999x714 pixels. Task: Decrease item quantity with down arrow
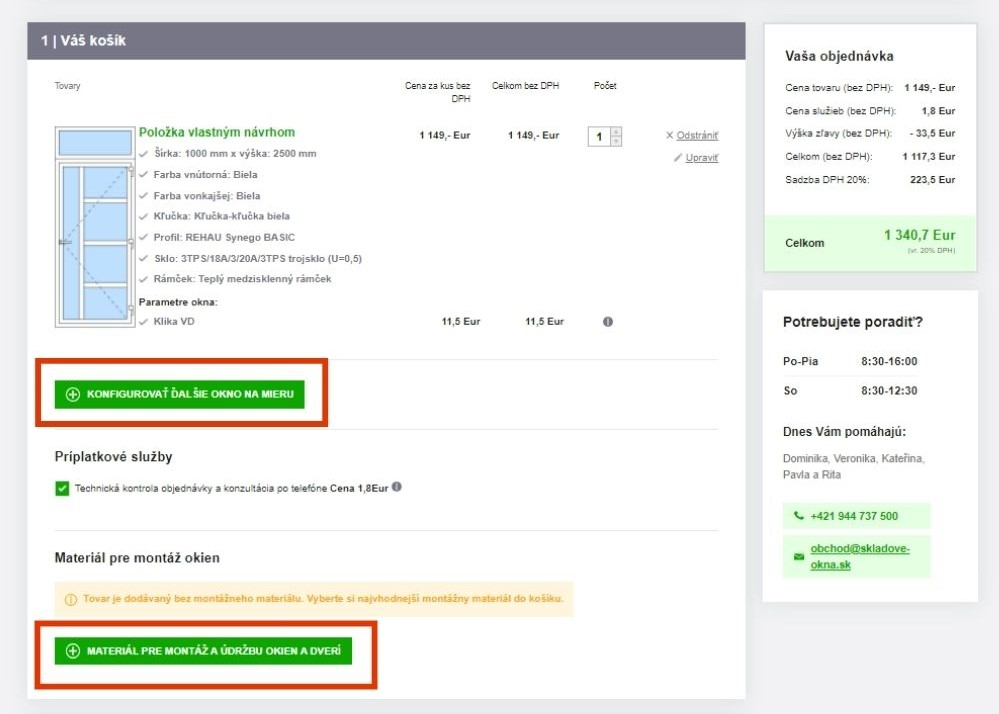tap(616, 141)
